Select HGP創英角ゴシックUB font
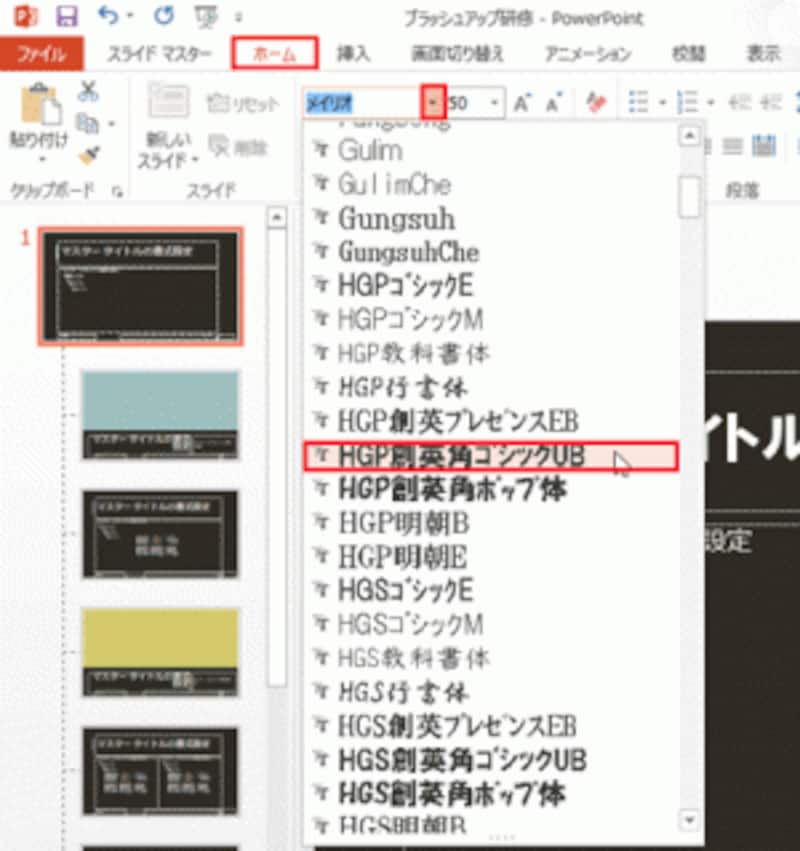The width and height of the screenshot is (800, 851). (x=491, y=456)
